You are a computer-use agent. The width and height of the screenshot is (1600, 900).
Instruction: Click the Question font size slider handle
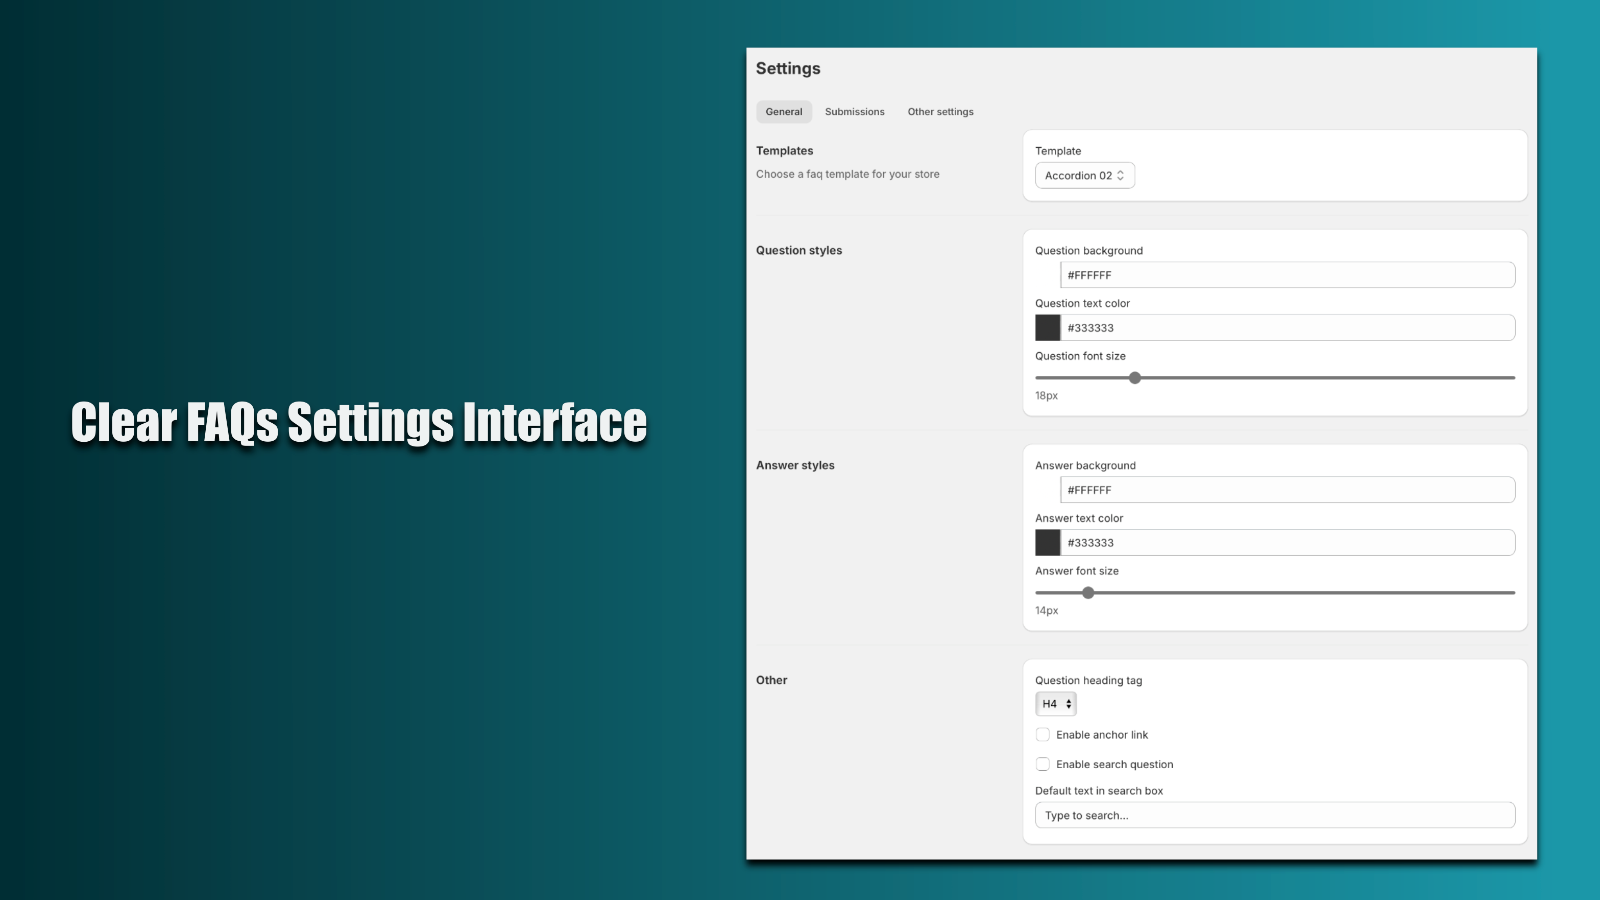pos(1135,378)
